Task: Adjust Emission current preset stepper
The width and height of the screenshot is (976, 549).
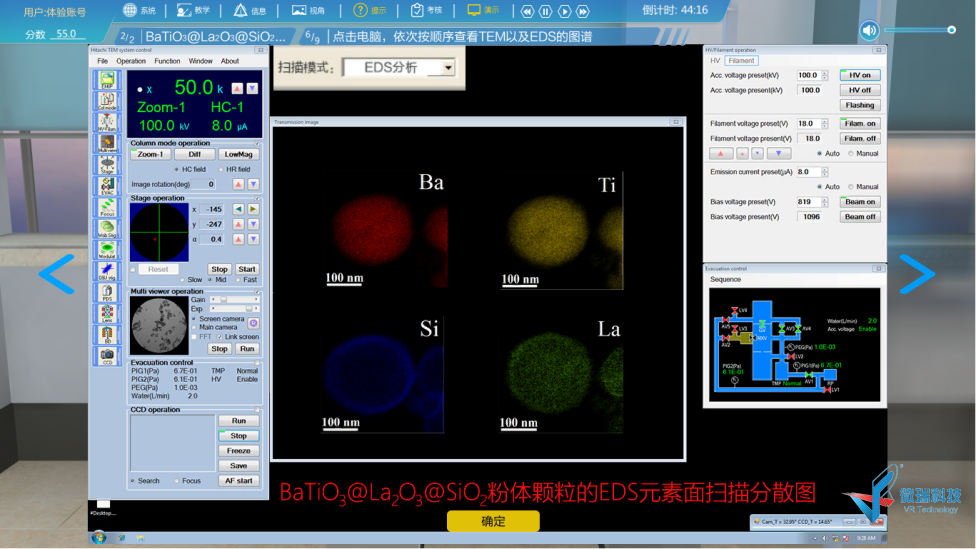Action: click(x=825, y=172)
